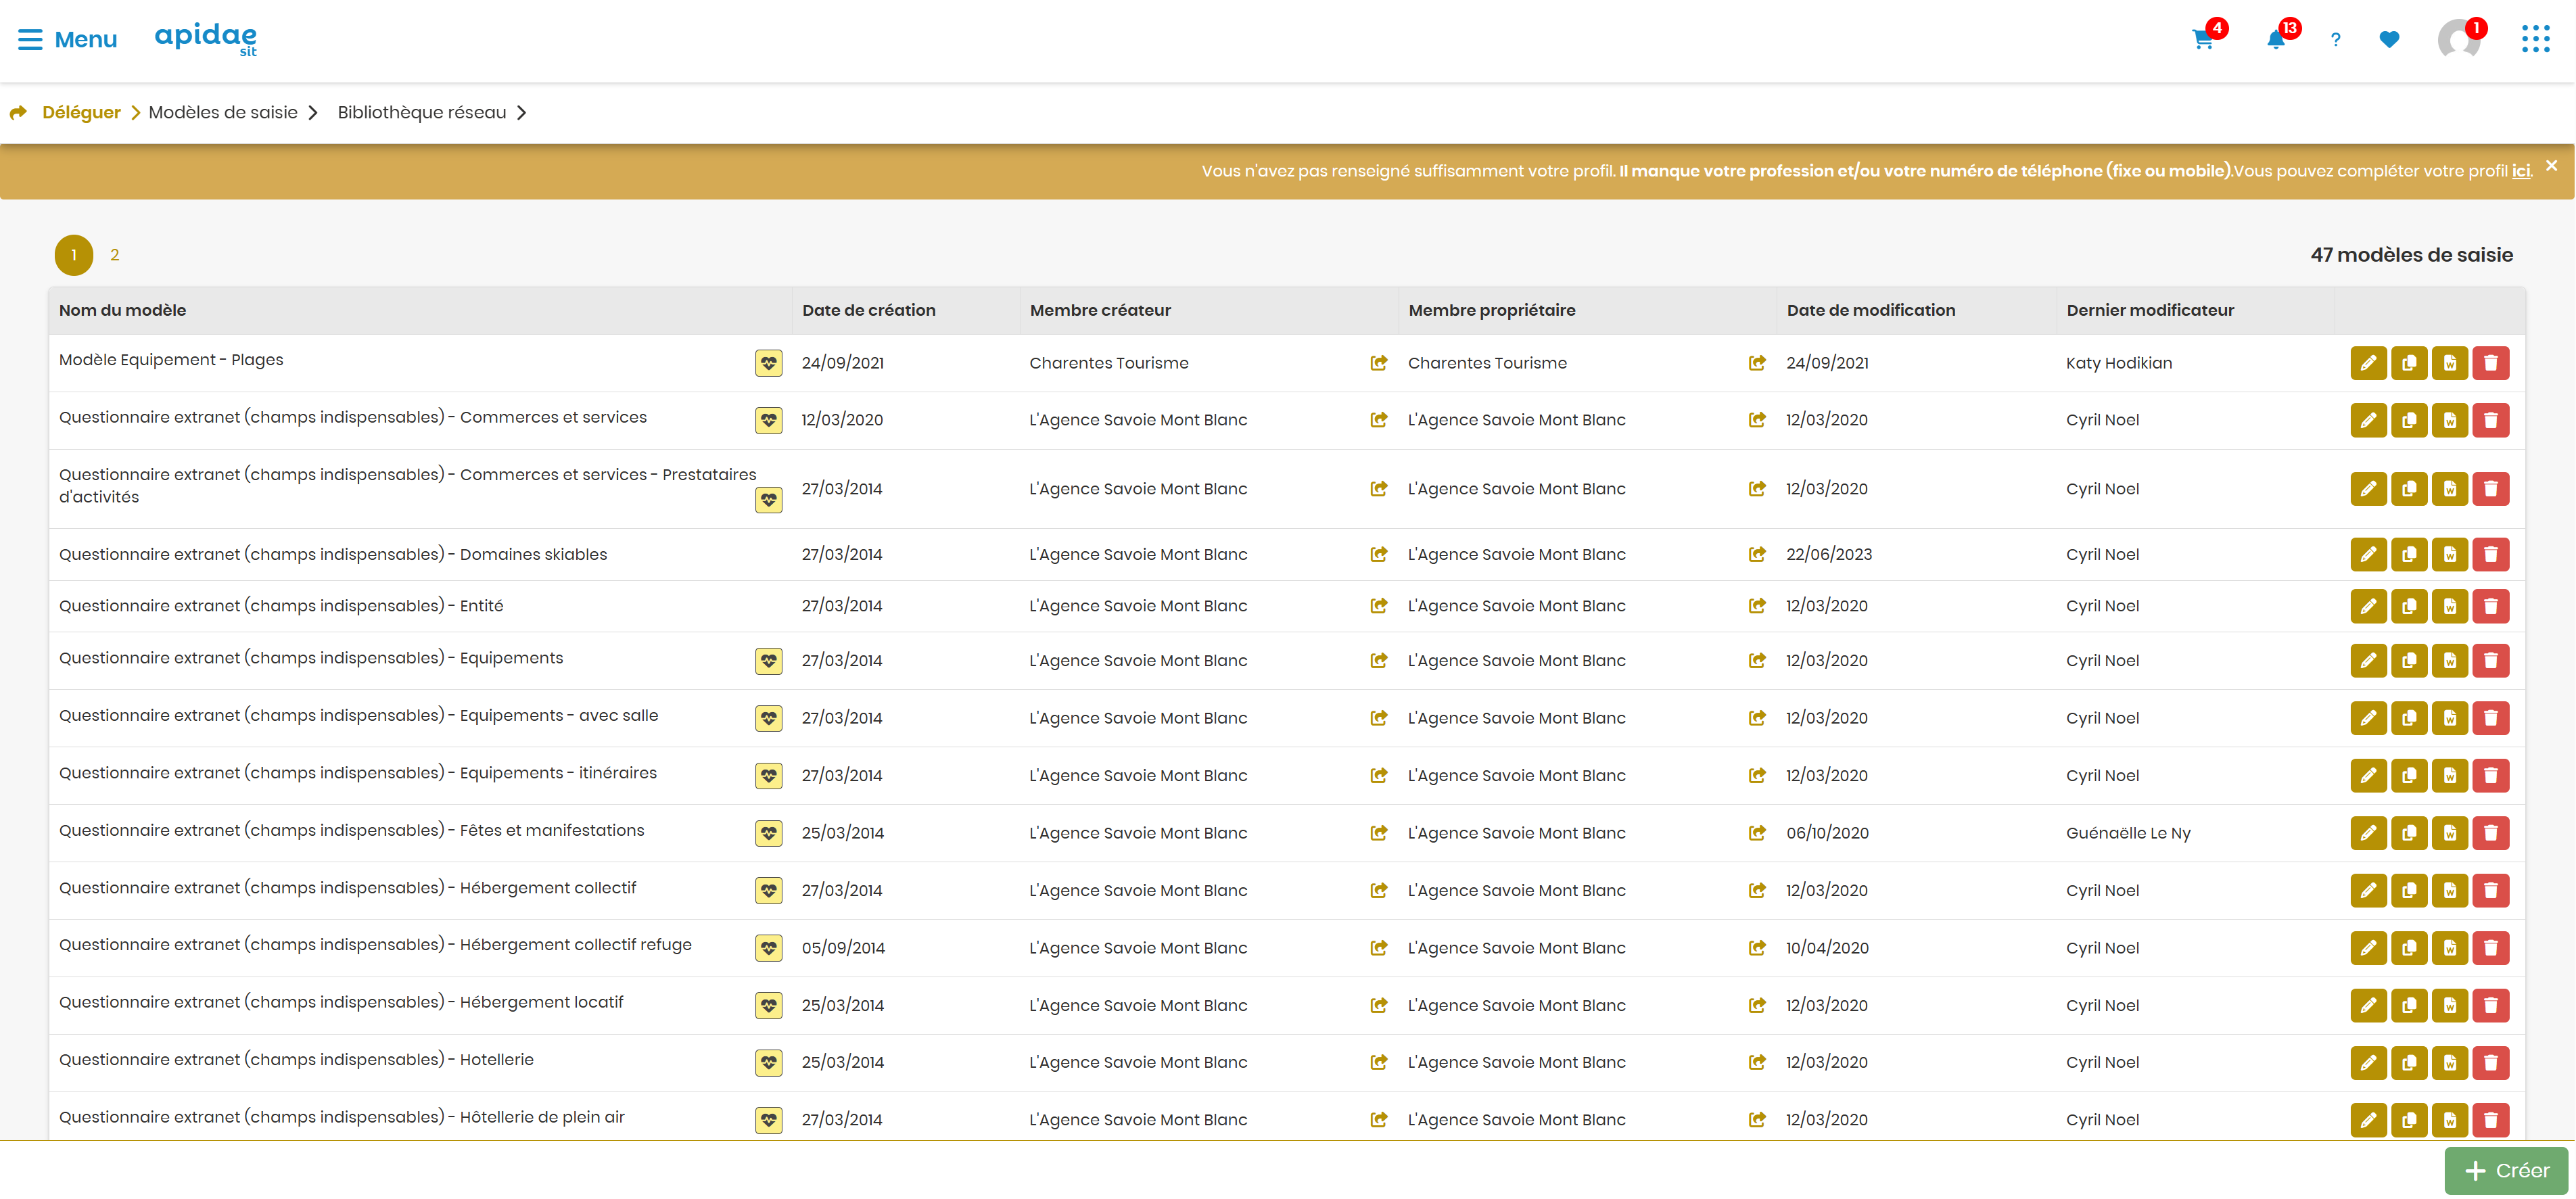Screen dimensions: 2576x1199
Task: Select the 'Hébergement collectif refuge' model name
Action: (x=375, y=945)
